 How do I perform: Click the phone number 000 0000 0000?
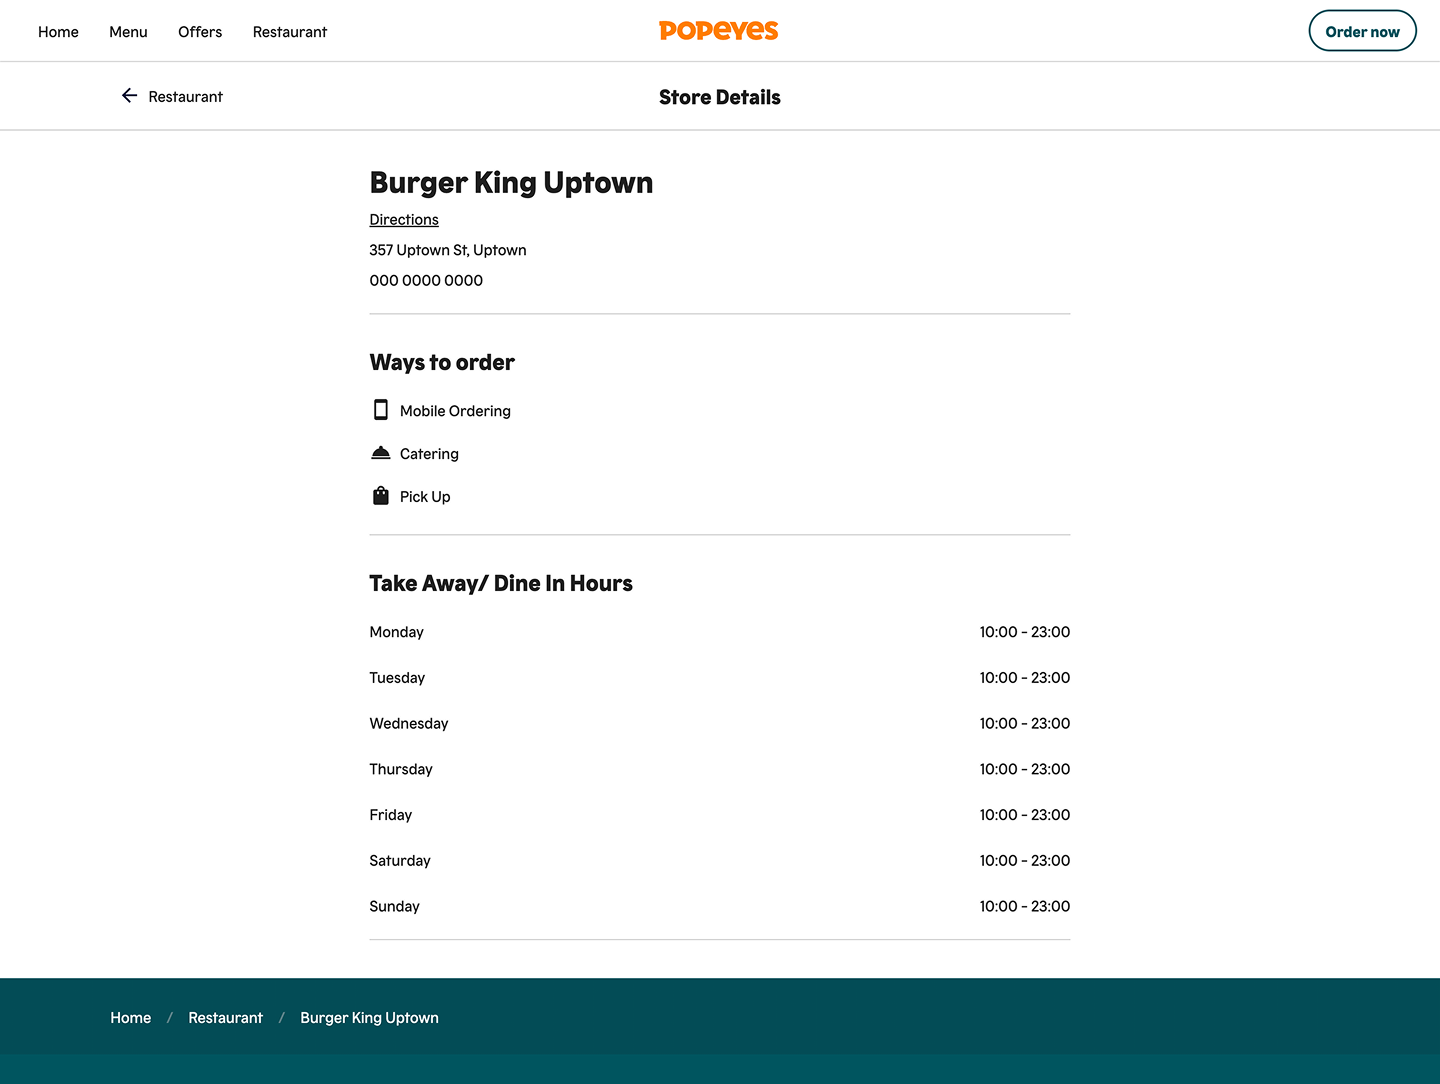click(x=426, y=281)
